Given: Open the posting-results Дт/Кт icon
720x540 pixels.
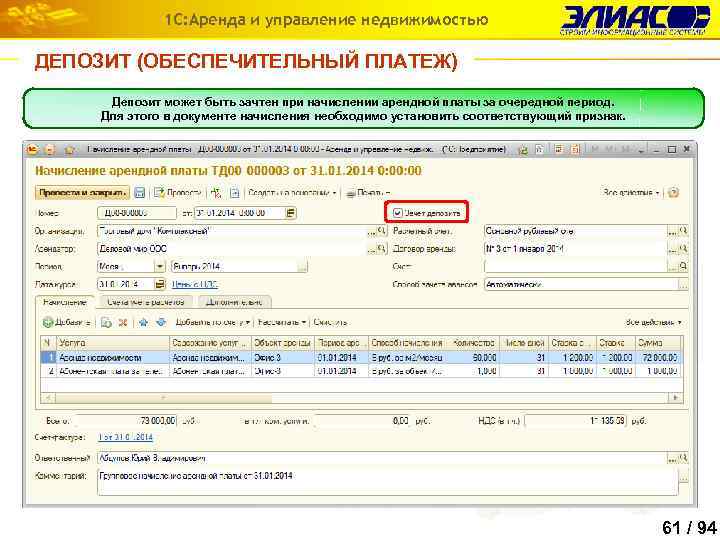Looking at the screenshot, I should coord(216,193).
